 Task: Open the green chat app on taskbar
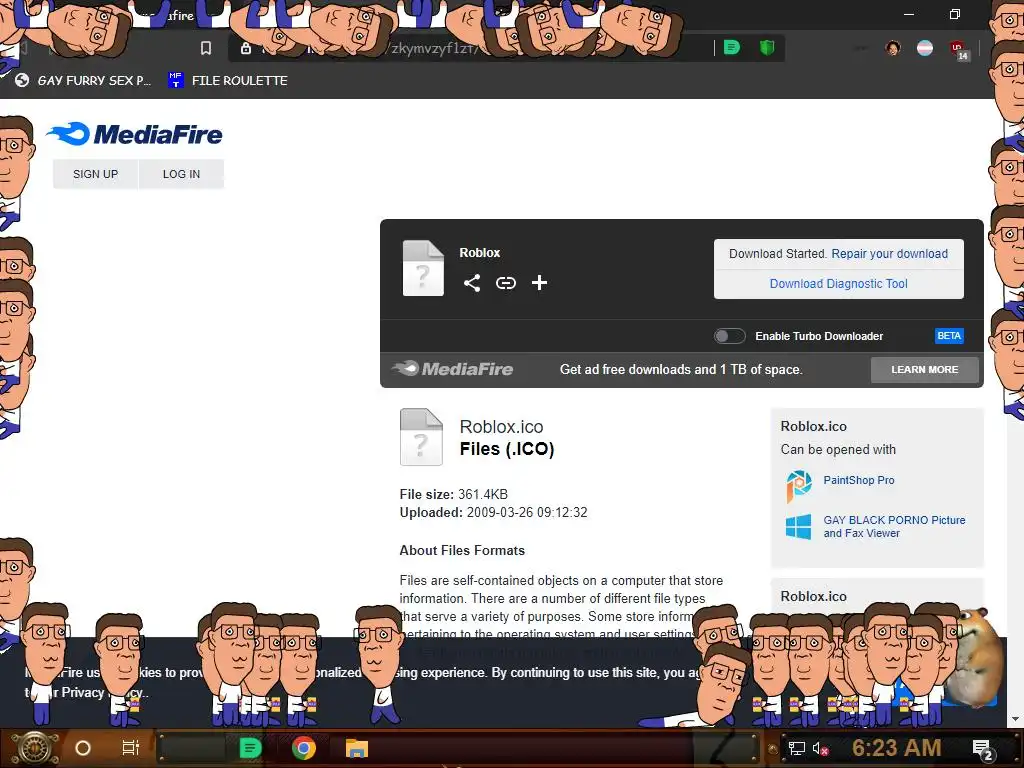(x=250, y=748)
